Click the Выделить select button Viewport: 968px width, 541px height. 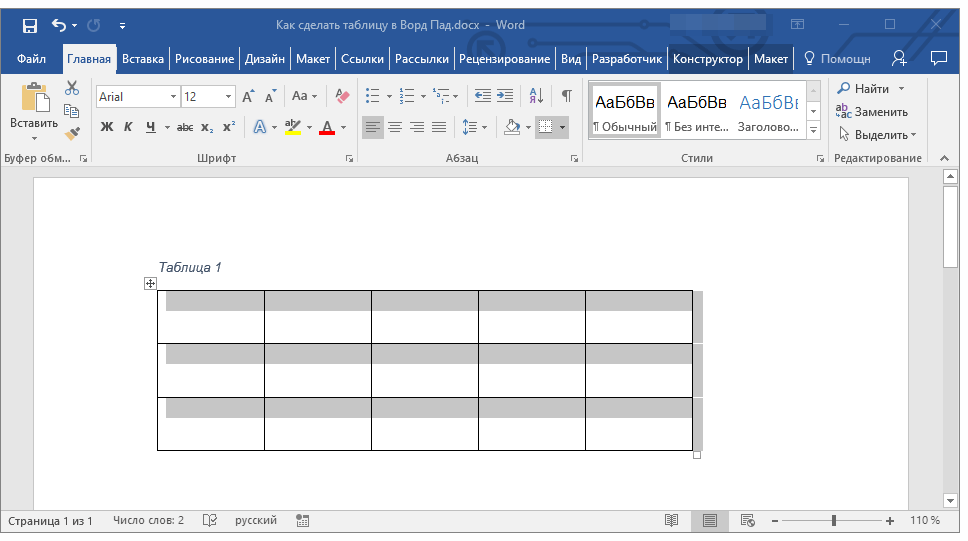[878, 135]
